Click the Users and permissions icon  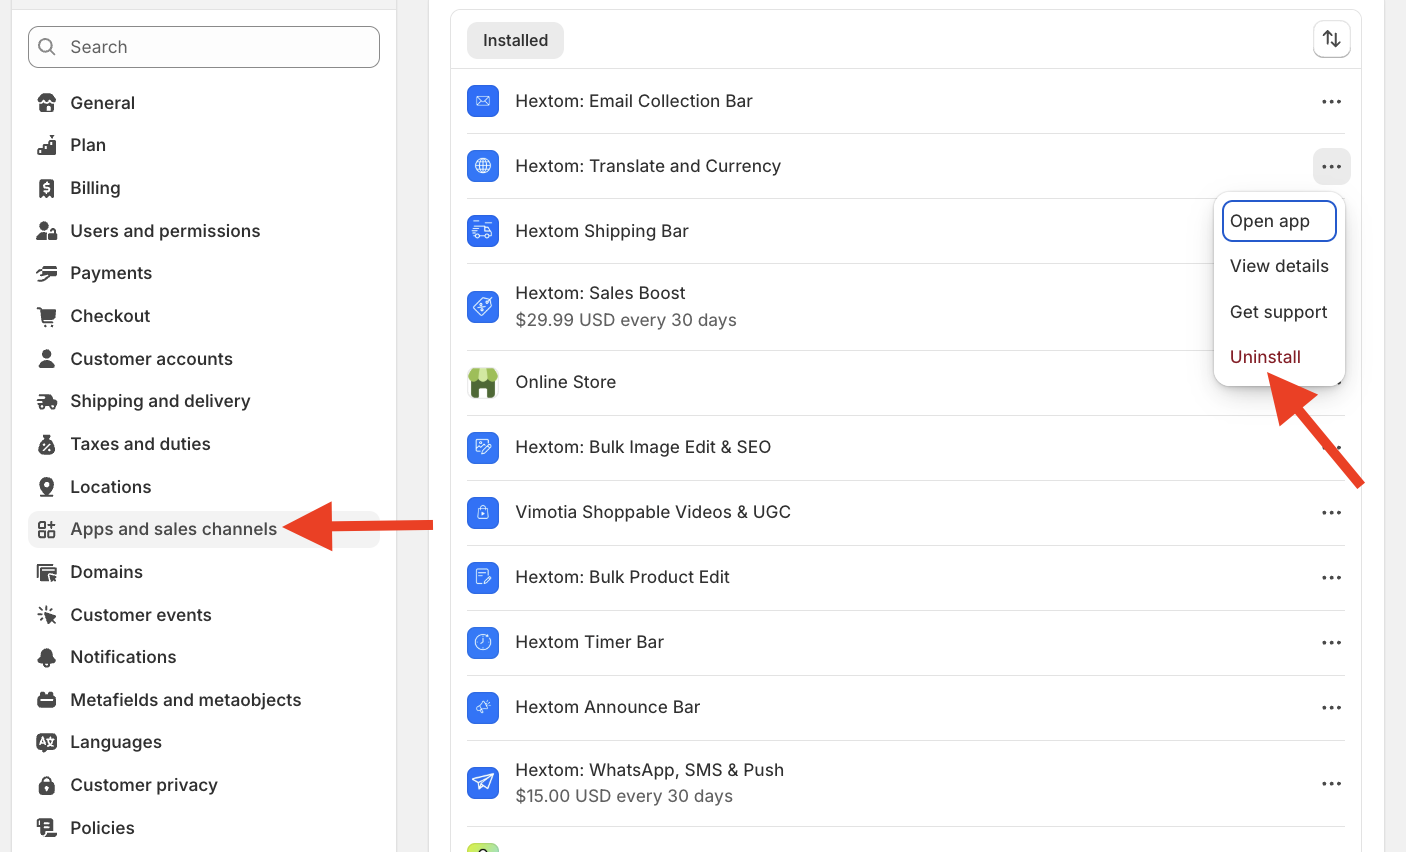tap(47, 231)
